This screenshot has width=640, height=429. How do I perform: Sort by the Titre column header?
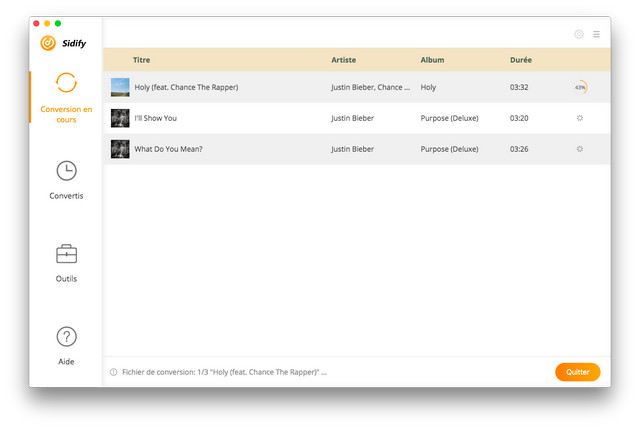(141, 60)
